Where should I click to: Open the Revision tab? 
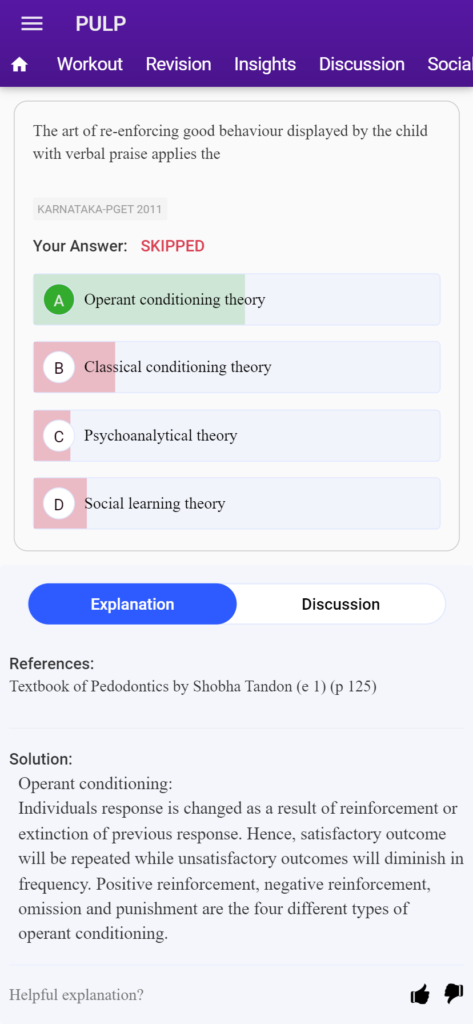click(x=178, y=64)
